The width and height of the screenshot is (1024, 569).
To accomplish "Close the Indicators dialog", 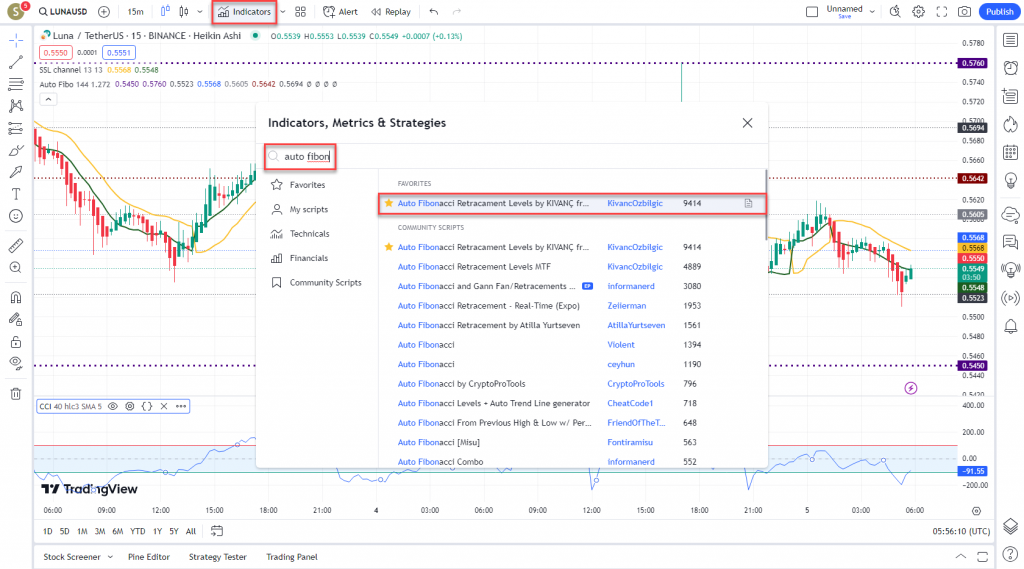I will (747, 123).
